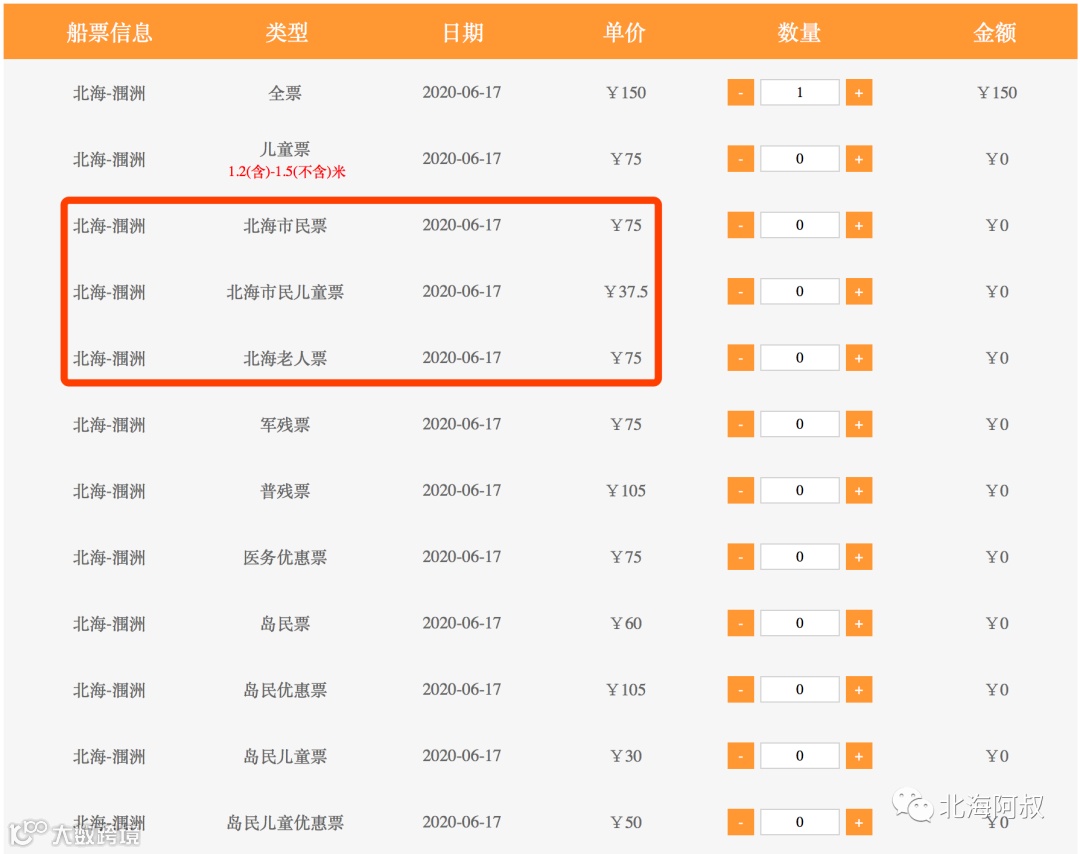Click quantity field of 岛民票 row
1080x854 pixels.
(x=800, y=623)
